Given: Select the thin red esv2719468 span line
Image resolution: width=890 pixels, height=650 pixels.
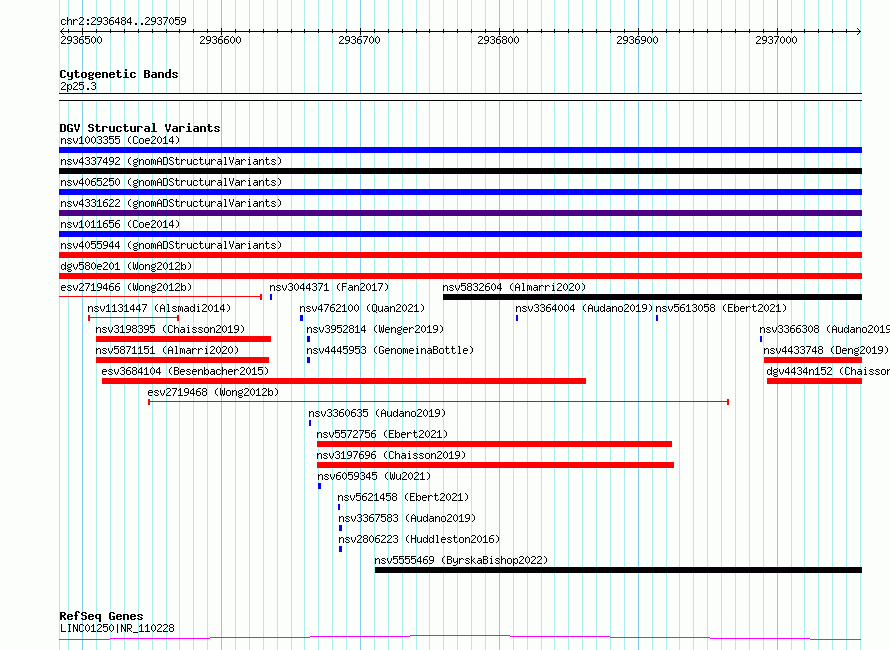Looking at the screenshot, I should 438,402.
